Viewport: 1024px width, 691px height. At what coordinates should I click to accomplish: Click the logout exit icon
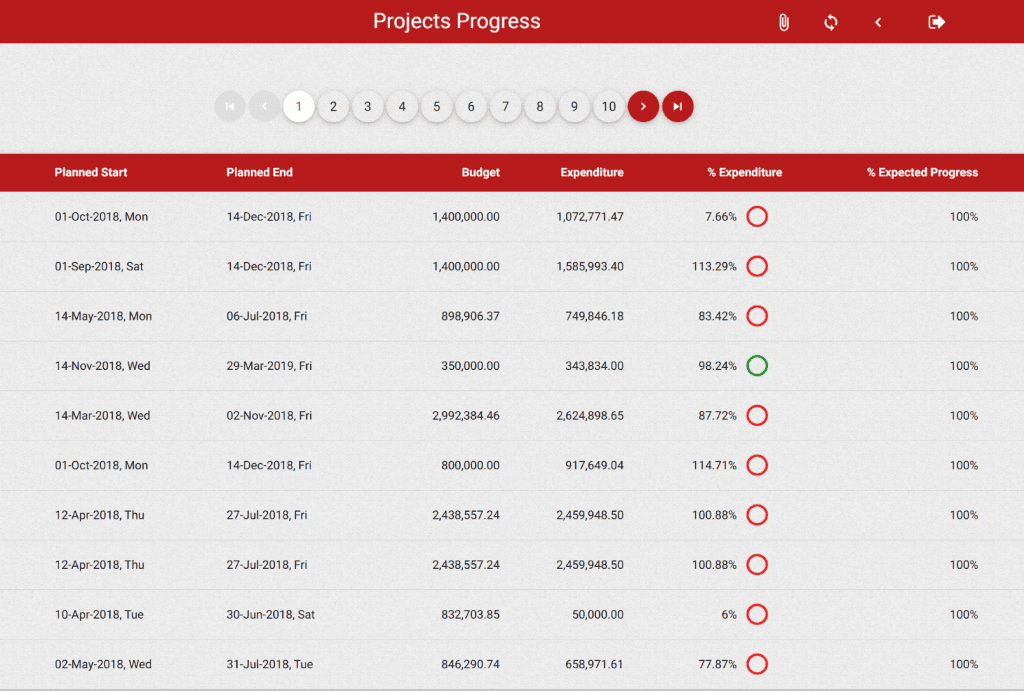[x=936, y=22]
